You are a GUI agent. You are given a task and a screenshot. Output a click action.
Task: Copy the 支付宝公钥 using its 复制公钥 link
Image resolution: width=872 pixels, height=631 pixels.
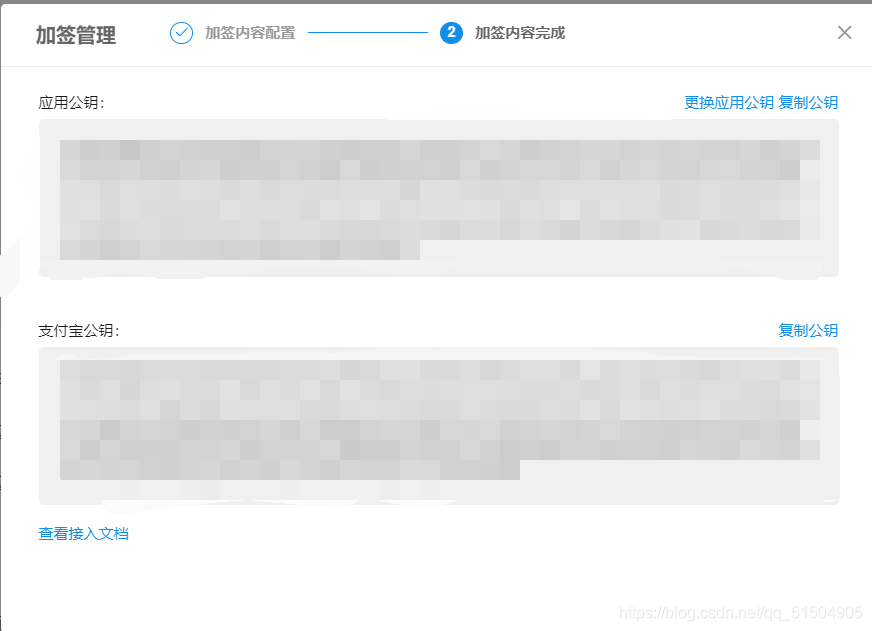[x=807, y=330]
